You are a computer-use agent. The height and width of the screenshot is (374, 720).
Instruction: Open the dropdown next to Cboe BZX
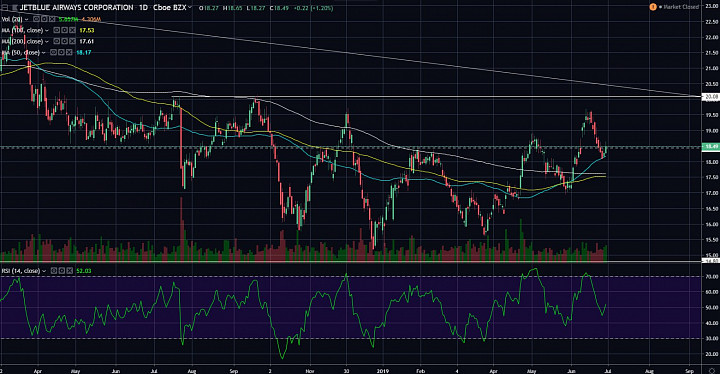(190, 7)
